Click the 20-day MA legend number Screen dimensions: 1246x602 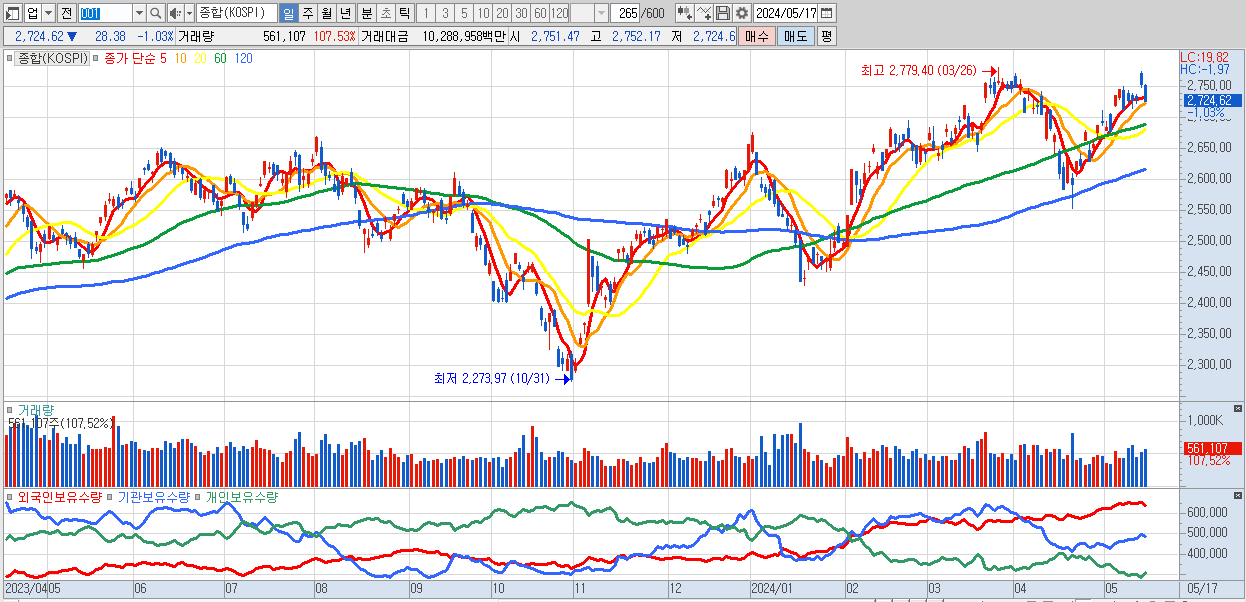pyautogui.click(x=200, y=59)
